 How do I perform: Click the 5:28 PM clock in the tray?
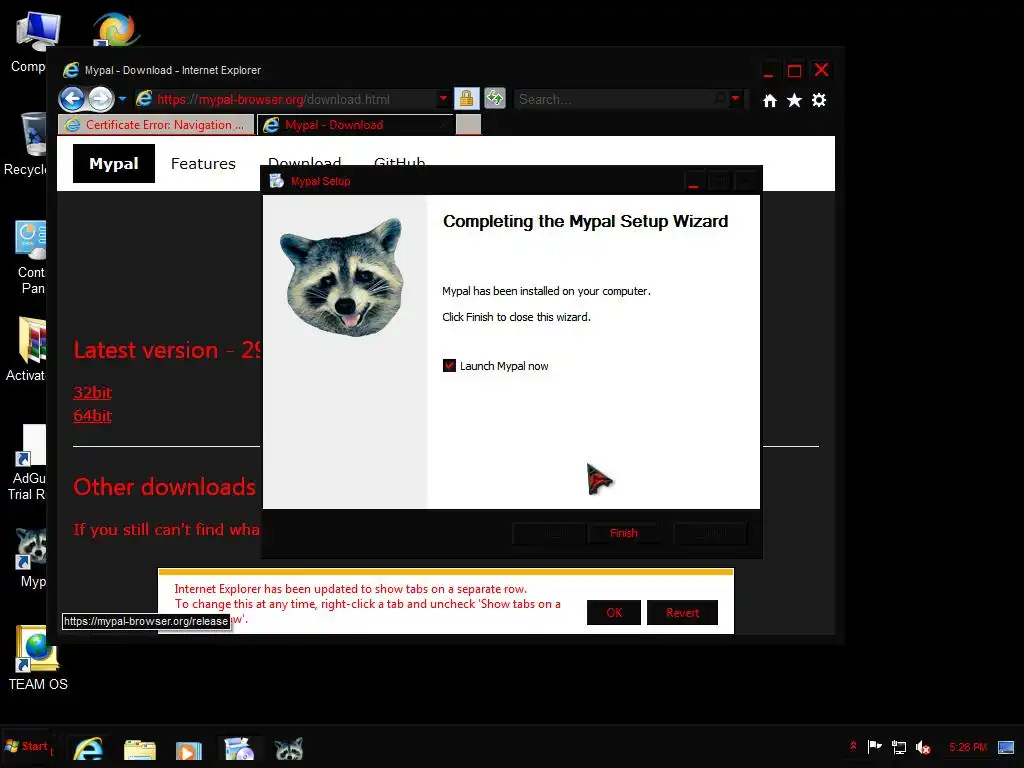[x=968, y=747]
